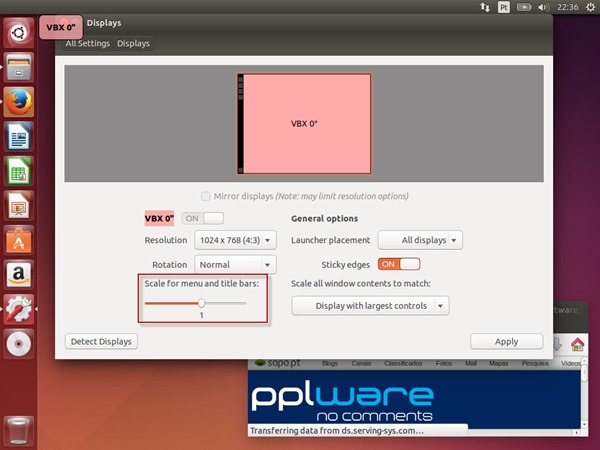Select the VBX 0" monitor preview
This screenshot has height=450, width=600.
tap(304, 124)
